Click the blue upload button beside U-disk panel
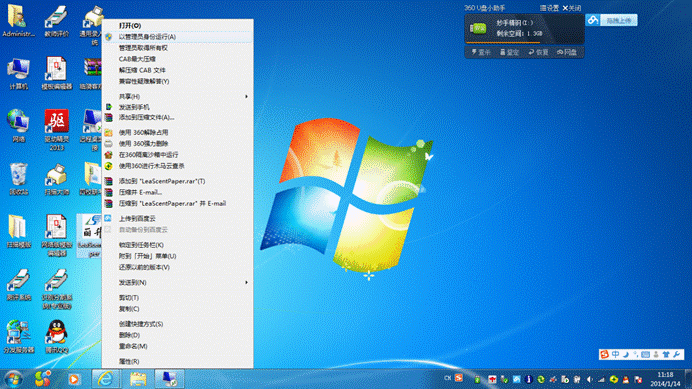The height and width of the screenshot is (389, 692). 618,20
